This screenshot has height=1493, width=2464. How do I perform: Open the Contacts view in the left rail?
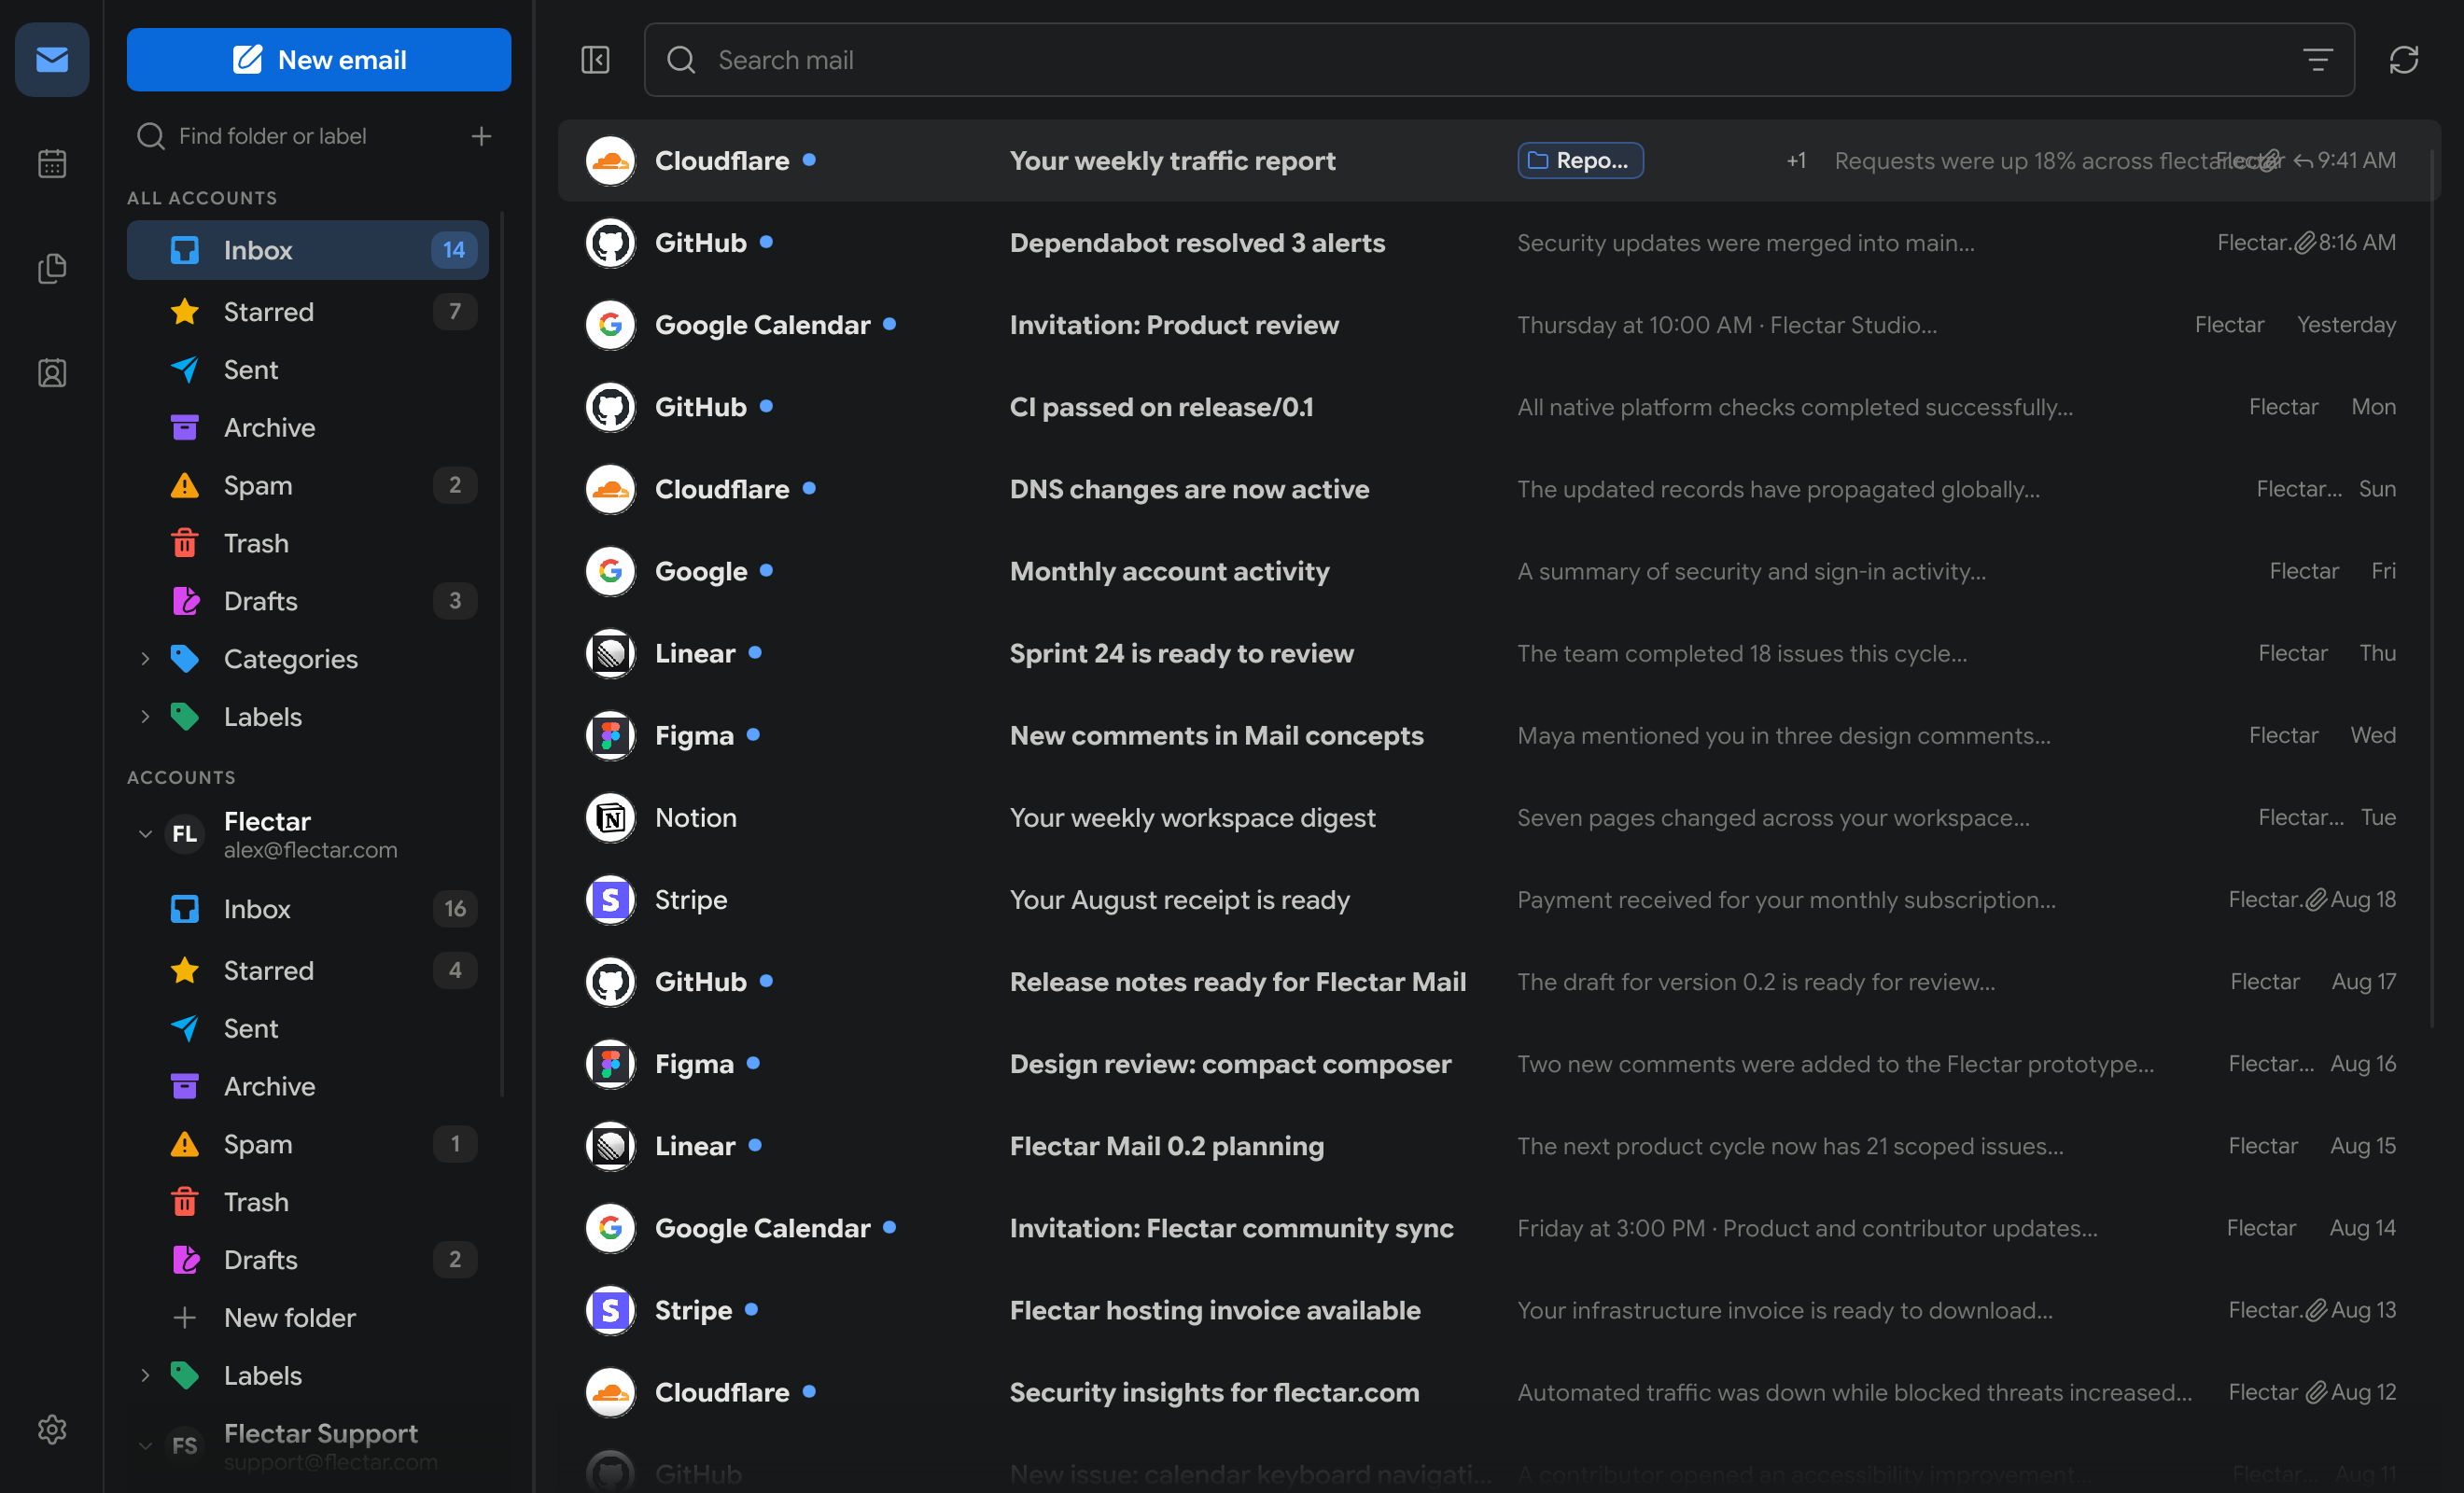[x=52, y=373]
